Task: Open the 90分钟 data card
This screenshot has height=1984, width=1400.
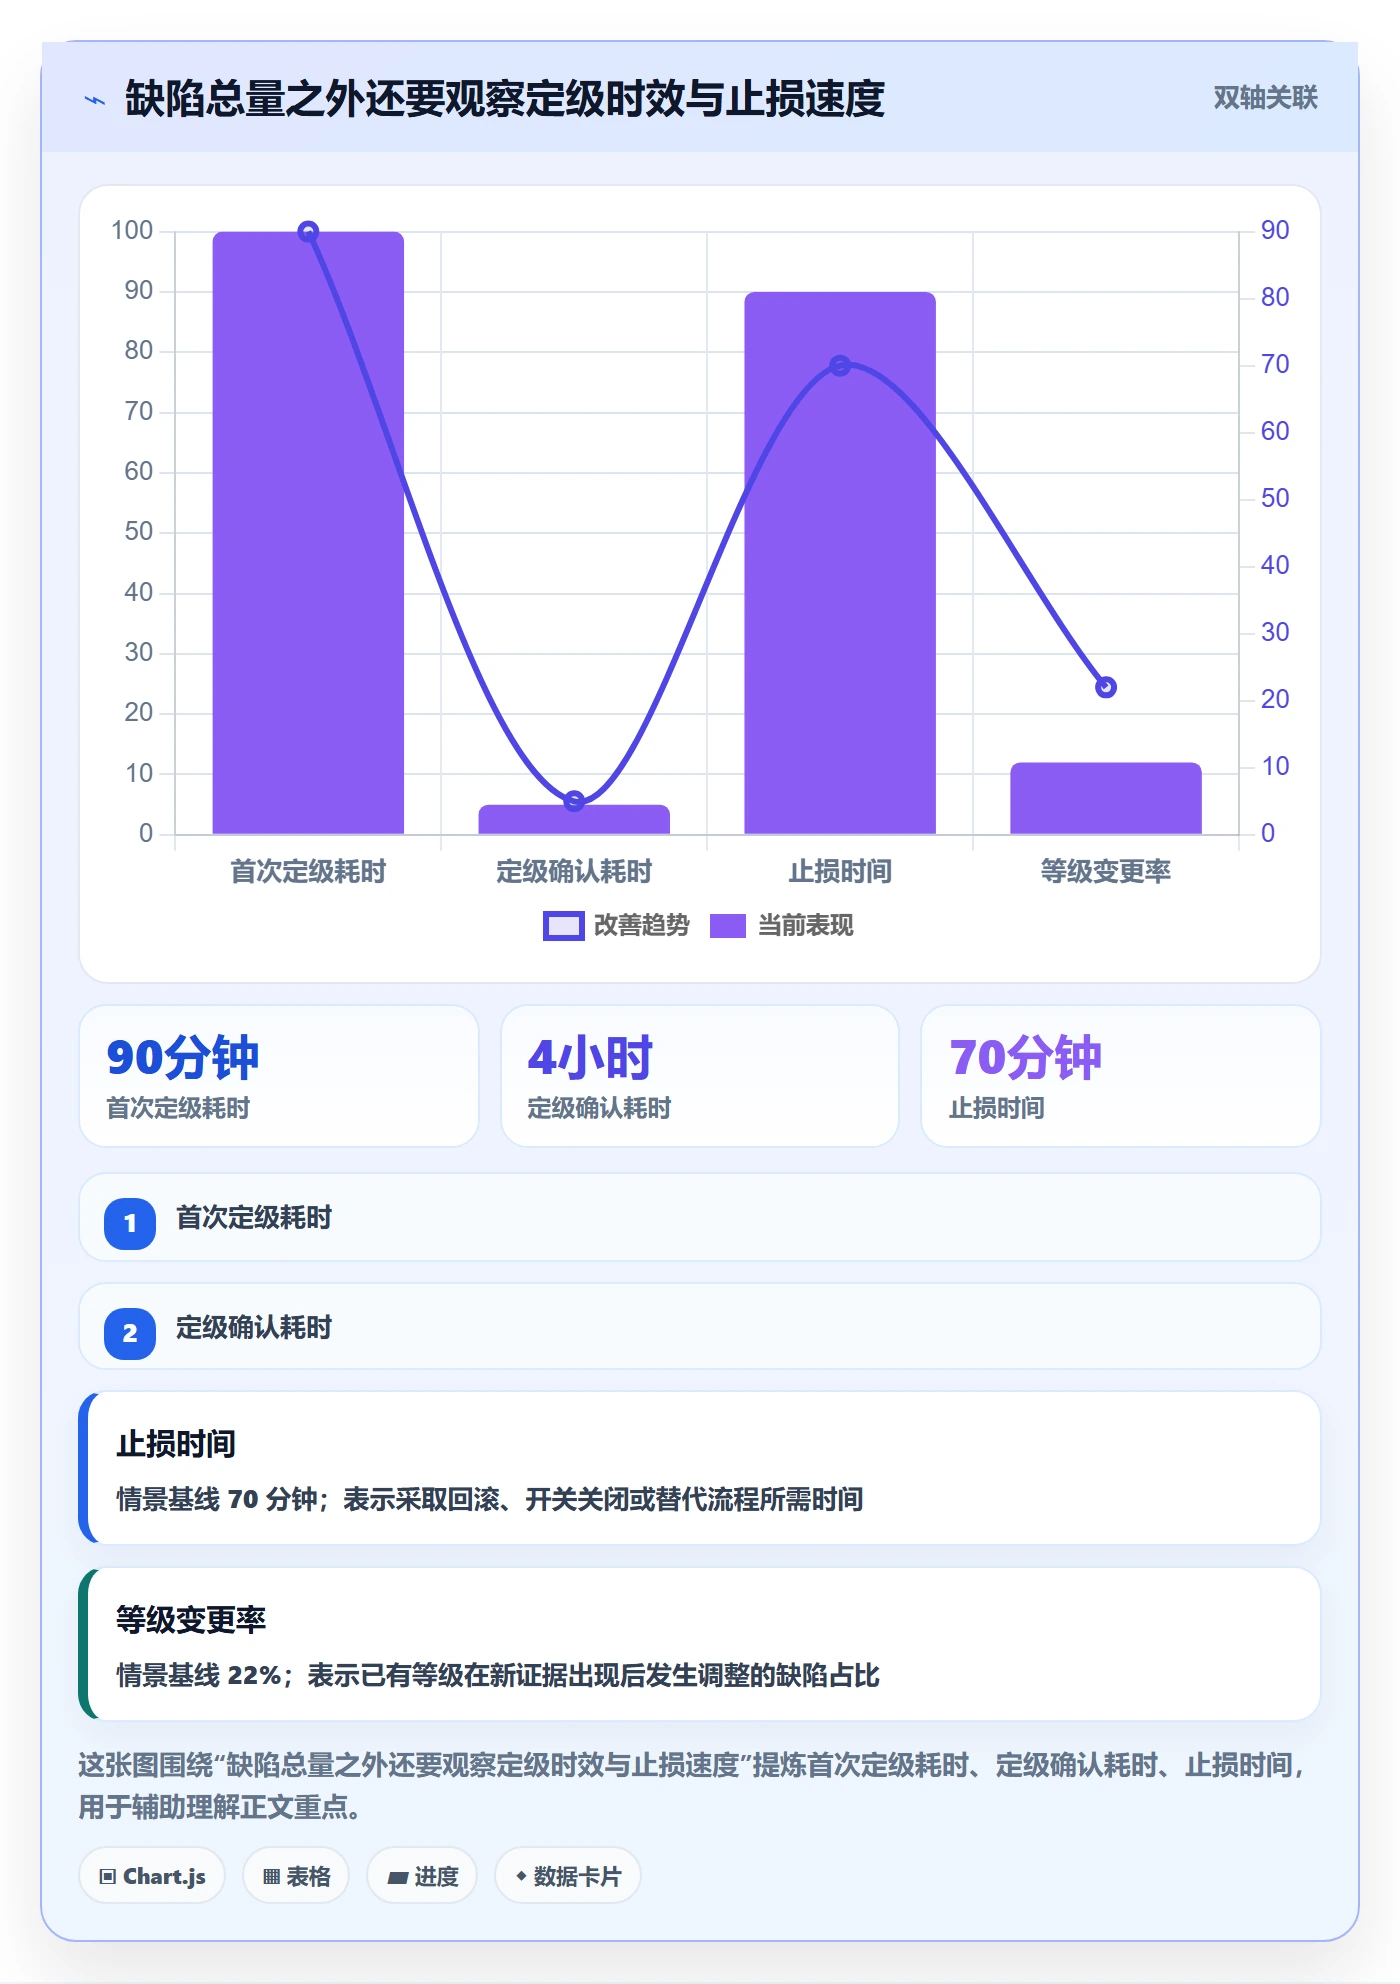Action: 279,1076
